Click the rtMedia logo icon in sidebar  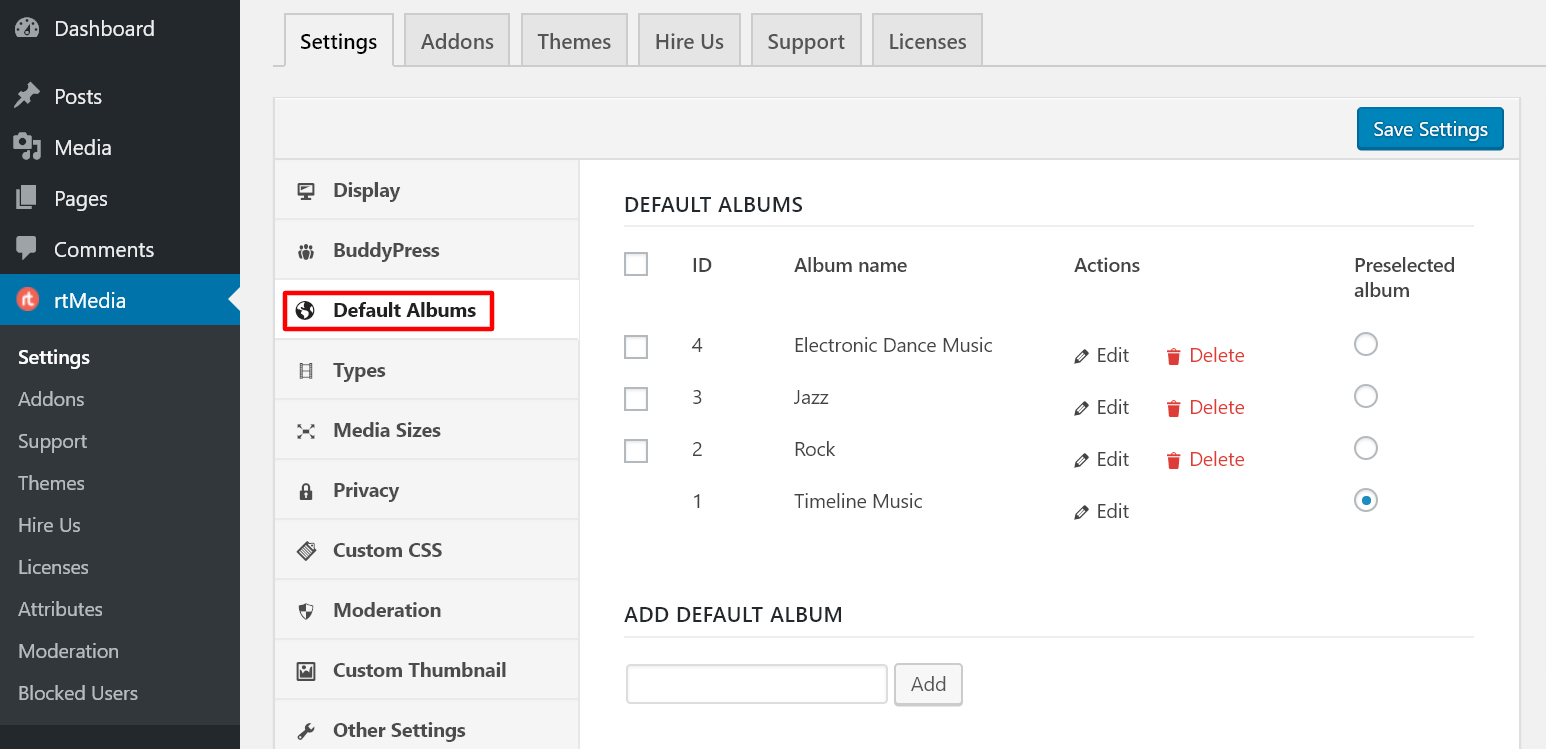(x=27, y=299)
